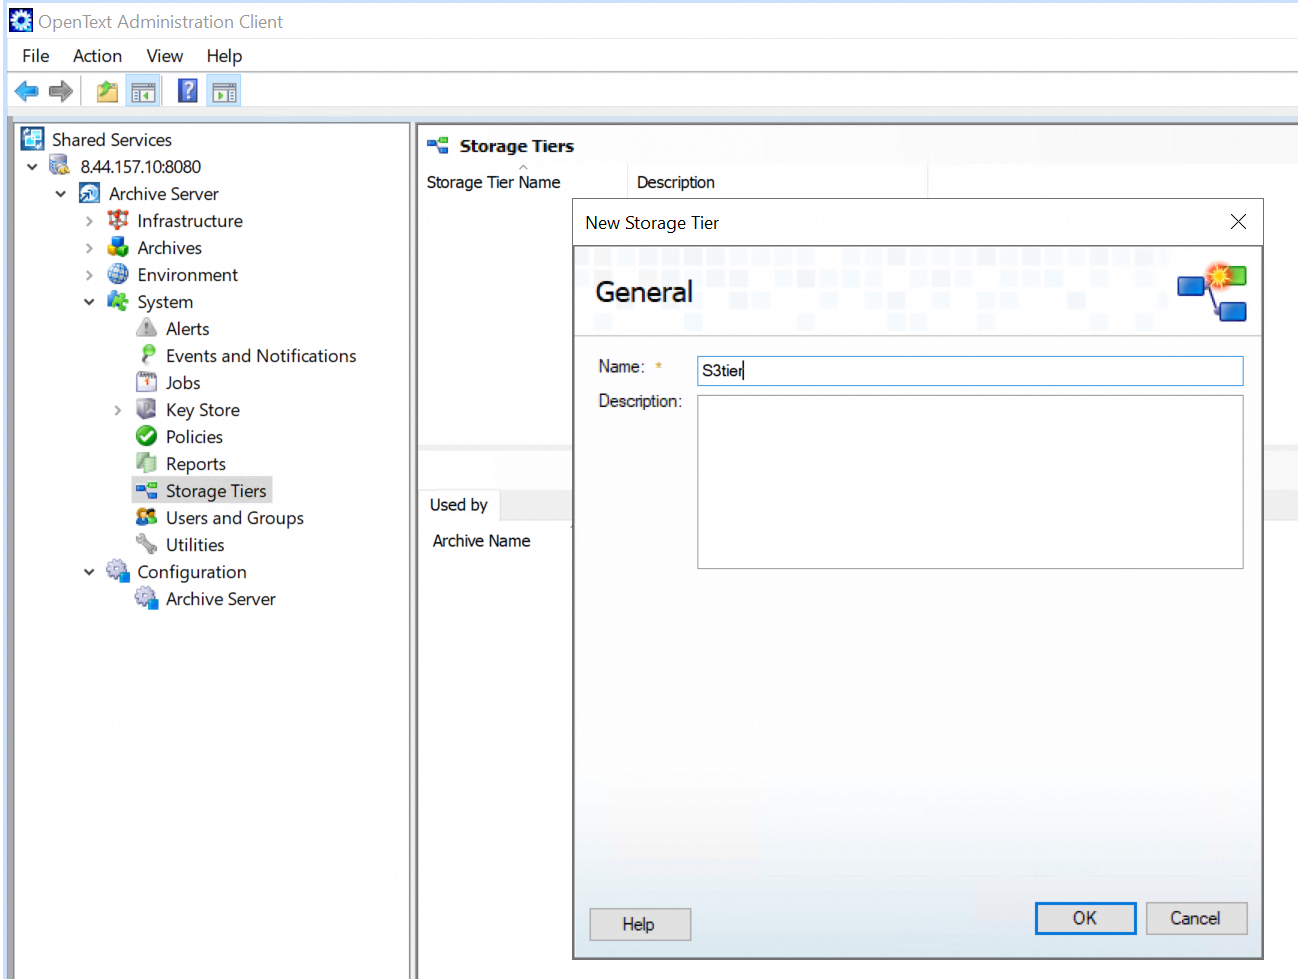The height and width of the screenshot is (979, 1298).
Task: Select the Reports tree item label
Action: click(196, 464)
